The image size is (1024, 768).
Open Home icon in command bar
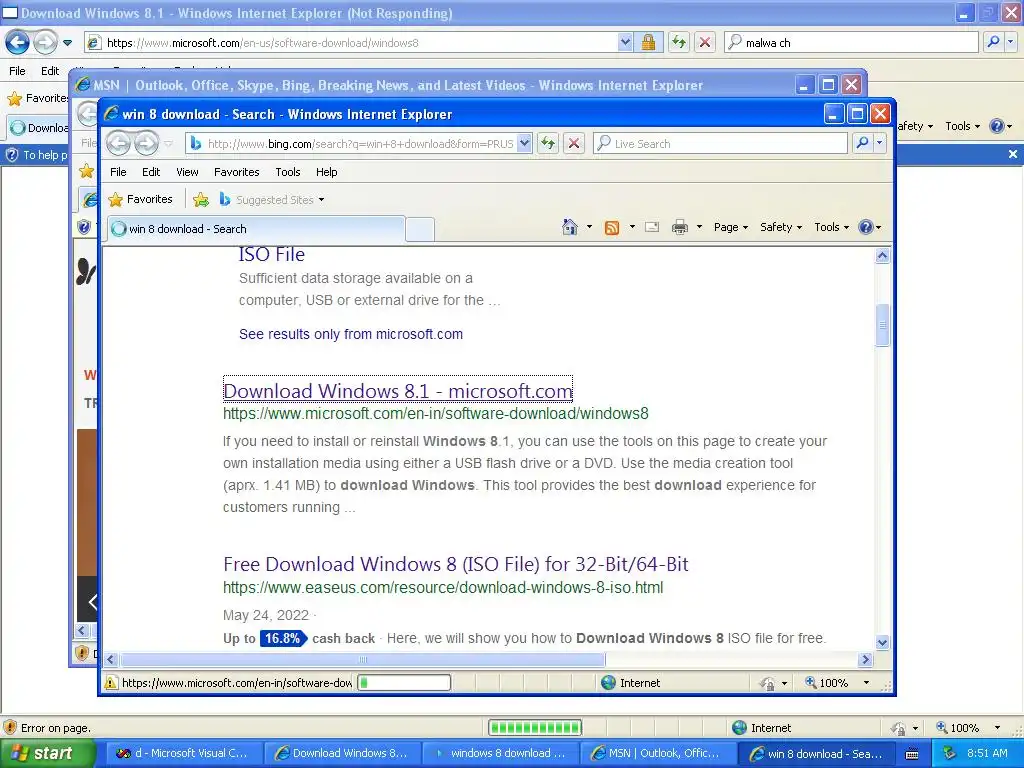569,227
